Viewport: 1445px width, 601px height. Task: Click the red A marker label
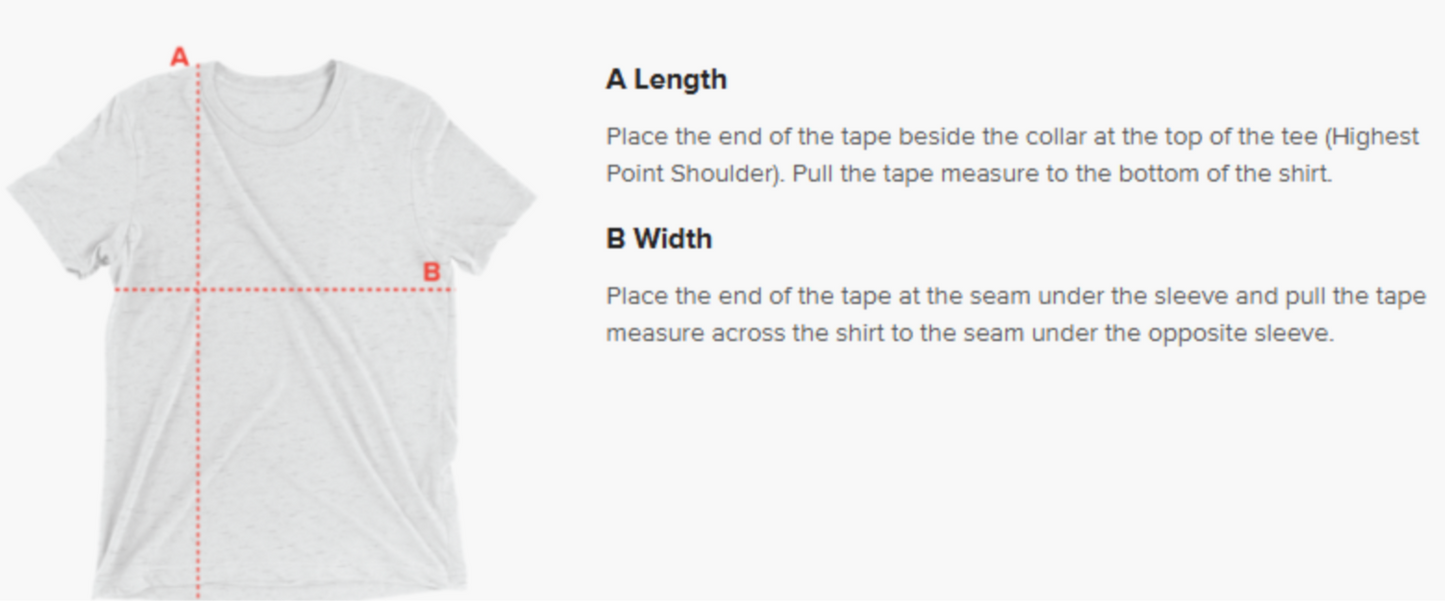click(180, 57)
